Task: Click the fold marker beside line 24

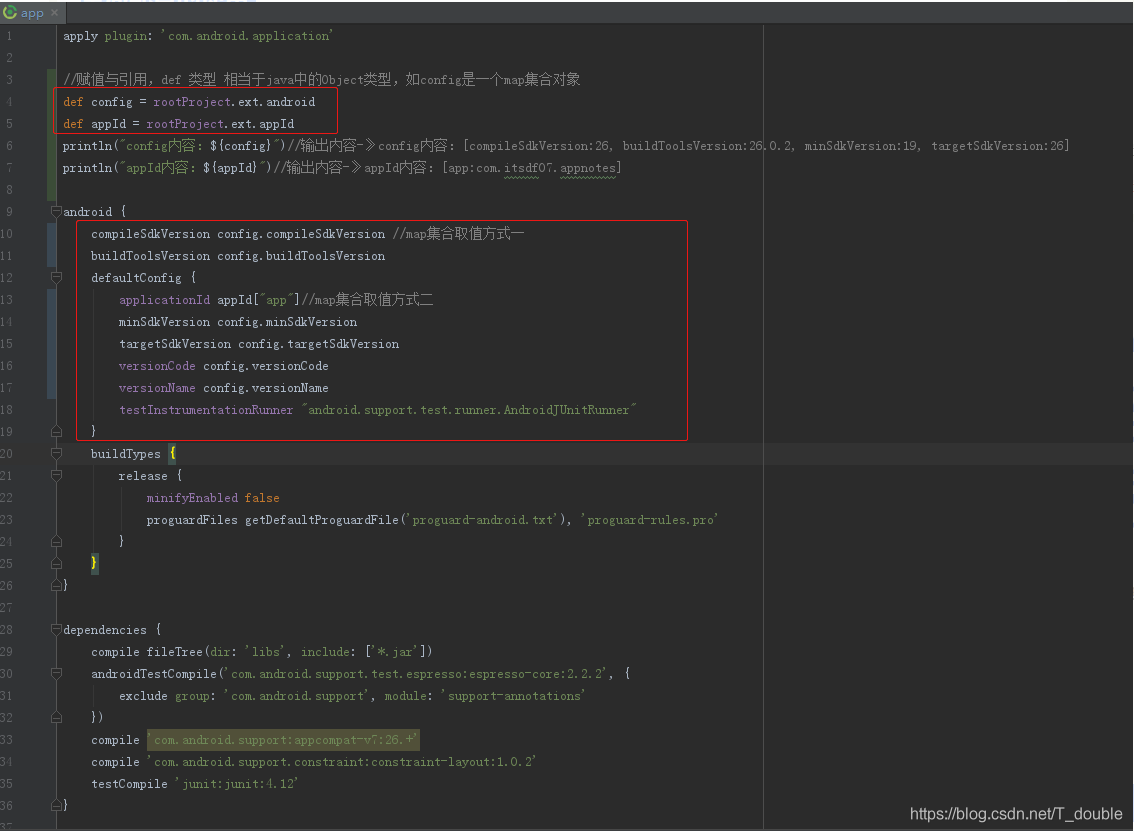Action: coord(57,541)
